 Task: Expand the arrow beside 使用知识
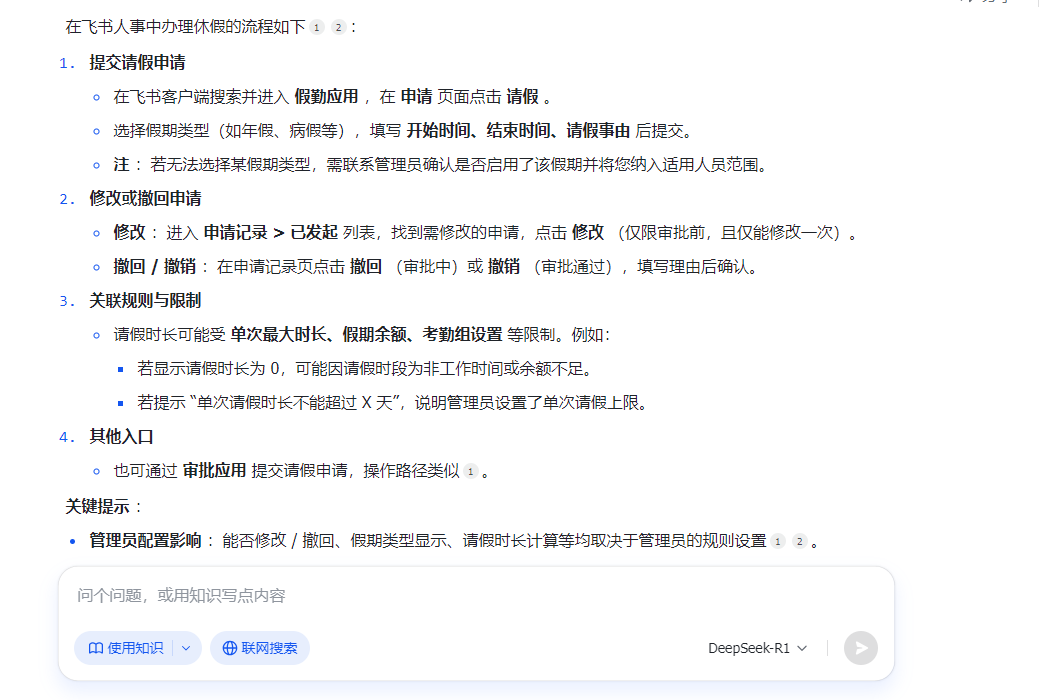coord(186,648)
